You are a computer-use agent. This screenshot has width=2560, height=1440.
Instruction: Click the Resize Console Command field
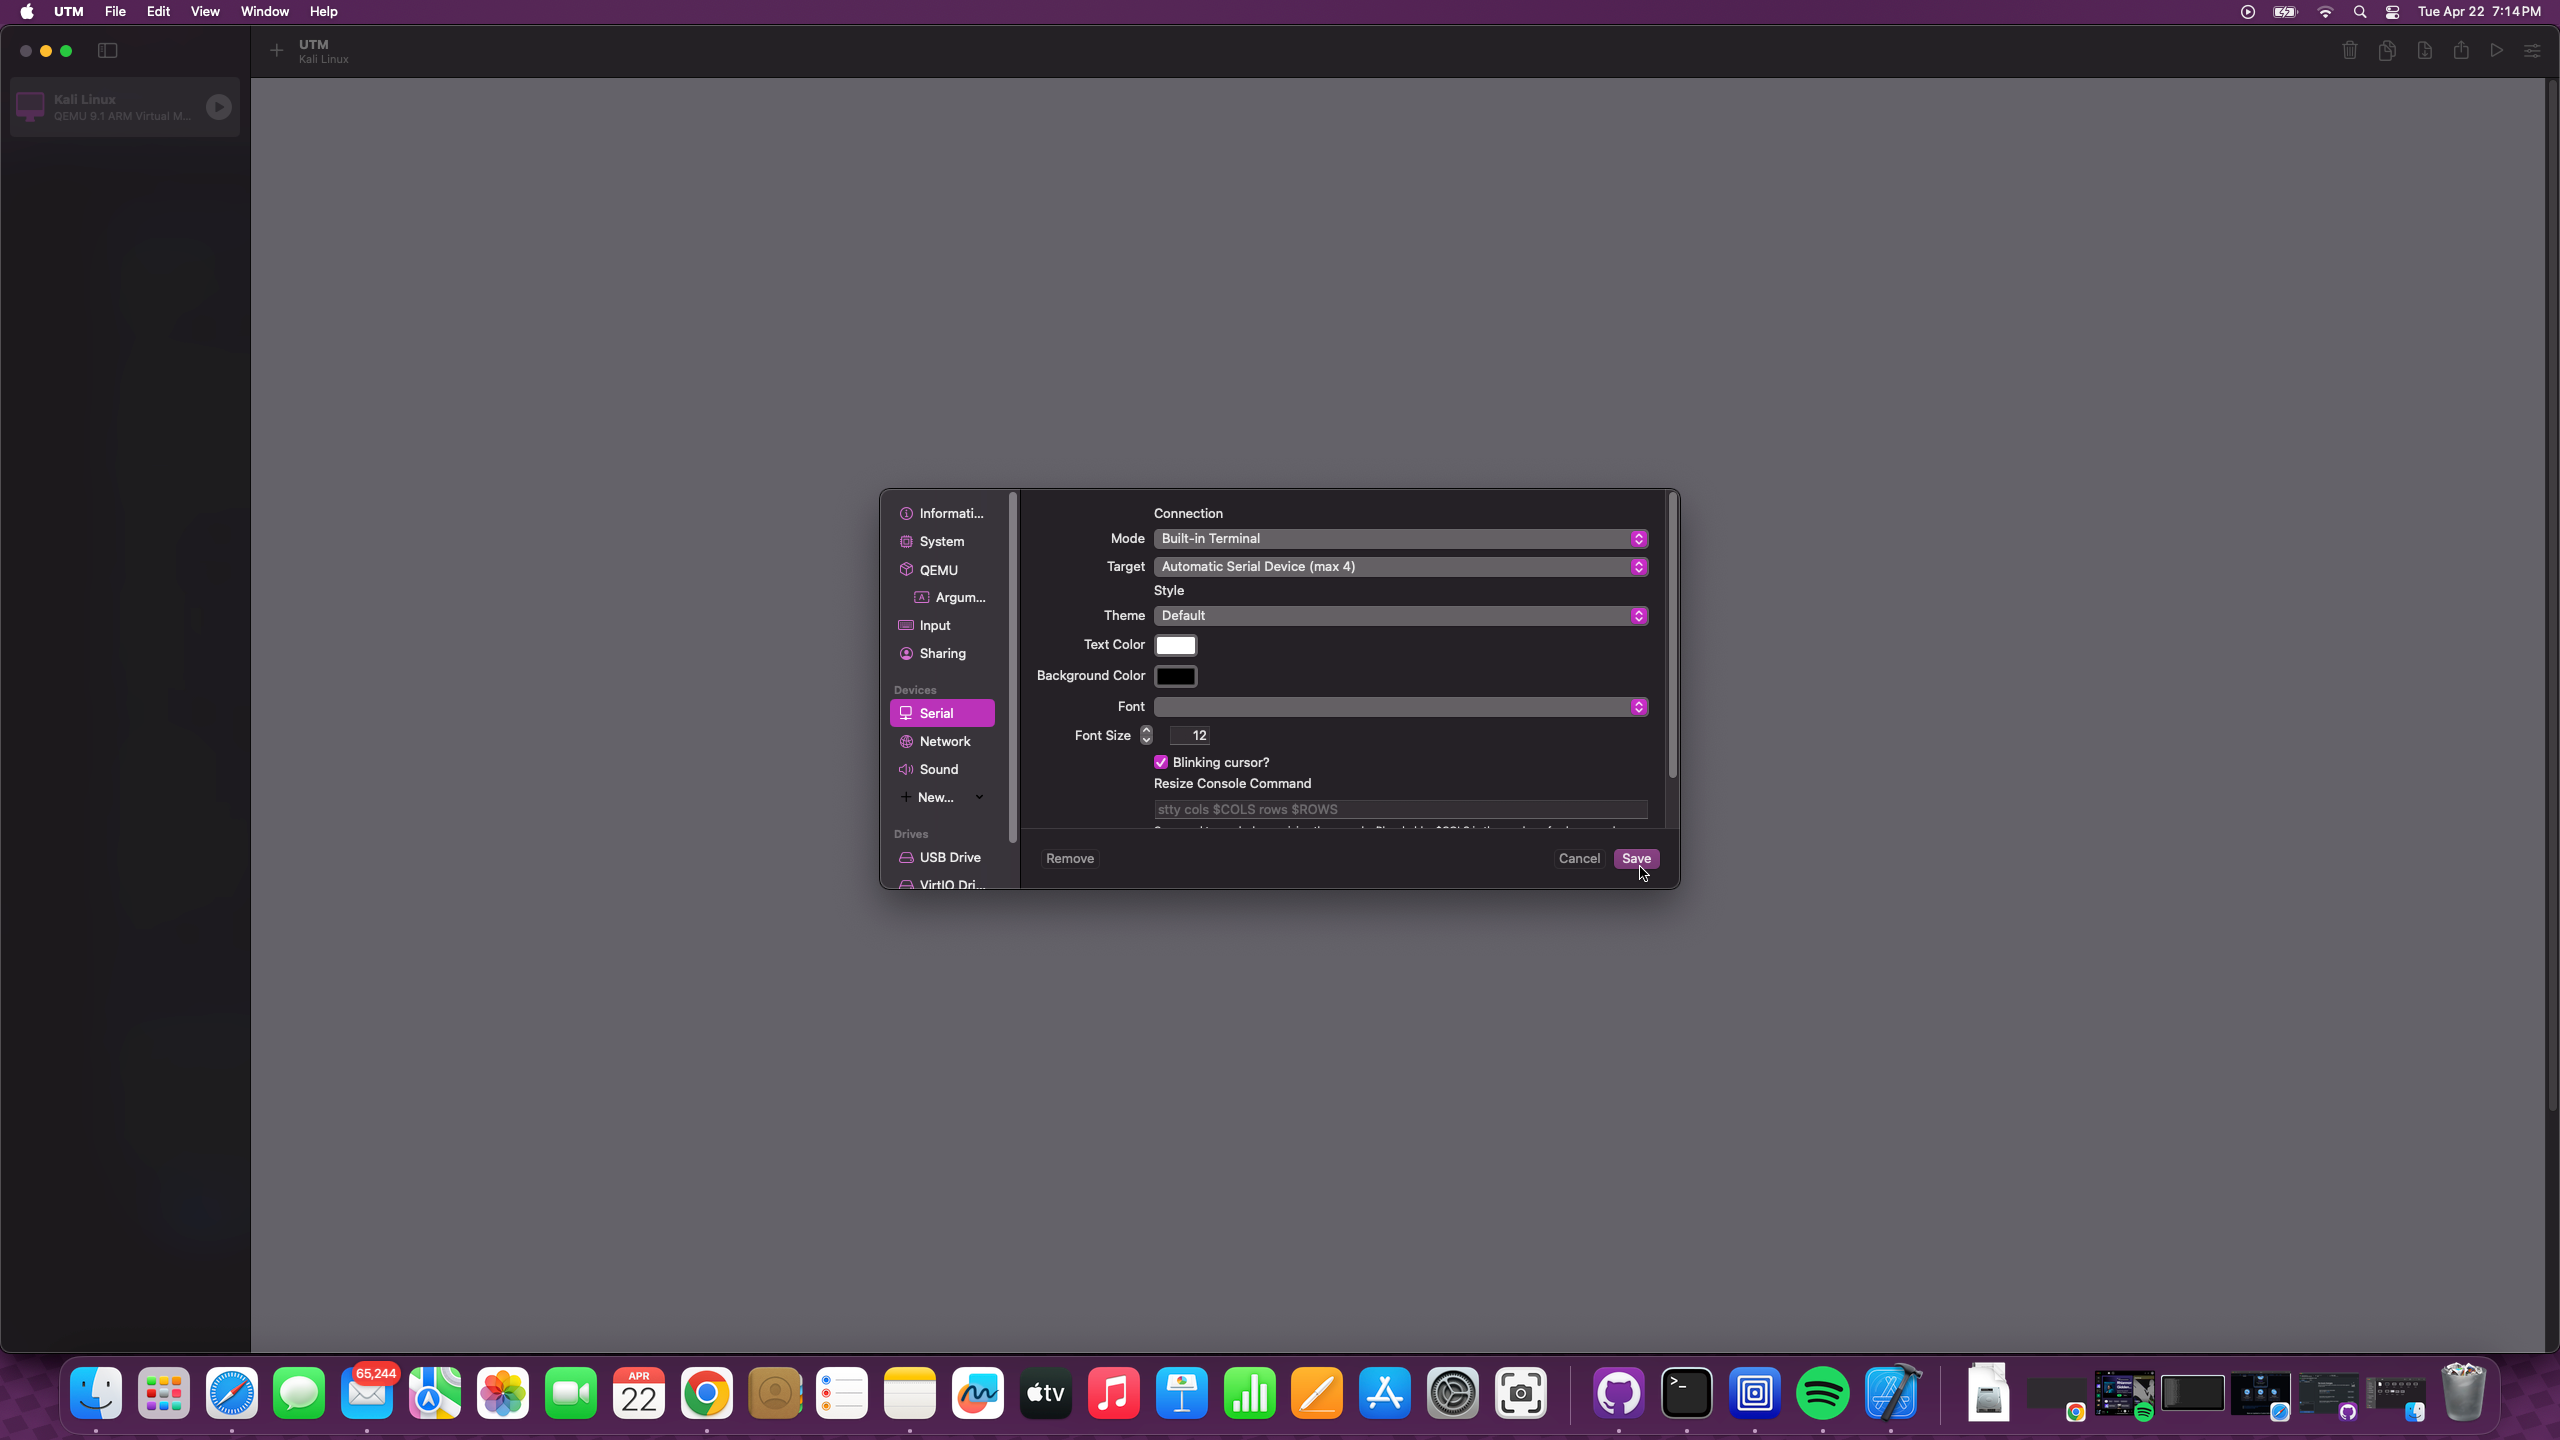pos(1400,809)
